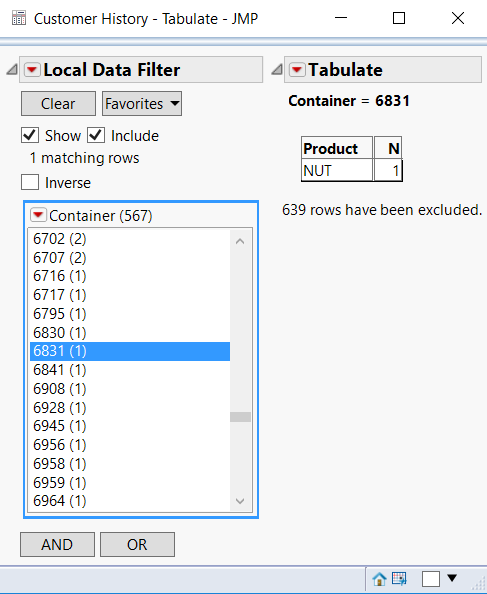Select container 6945 (1) in list
487x594 pixels.
coord(130,426)
